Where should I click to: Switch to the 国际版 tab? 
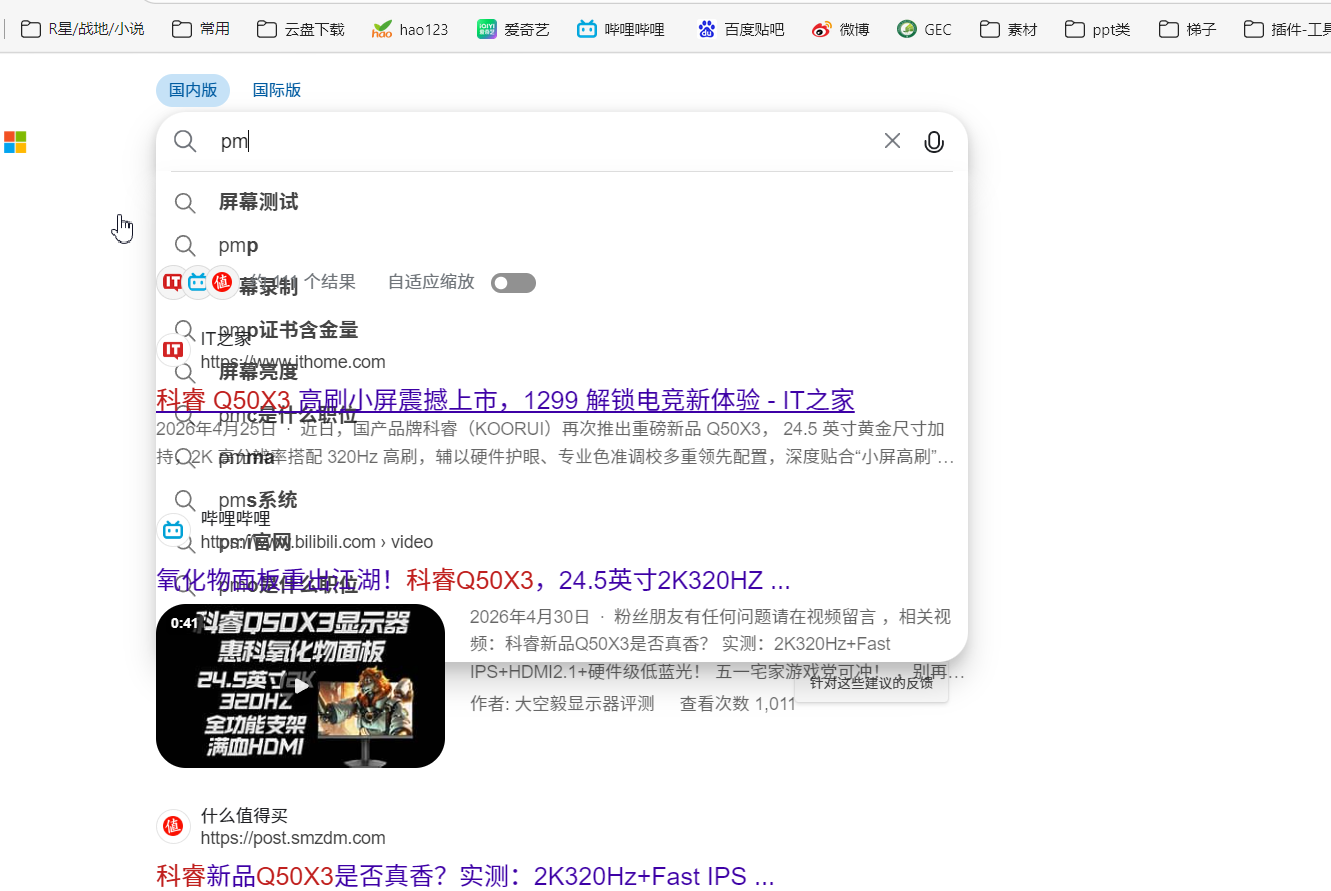(x=277, y=90)
